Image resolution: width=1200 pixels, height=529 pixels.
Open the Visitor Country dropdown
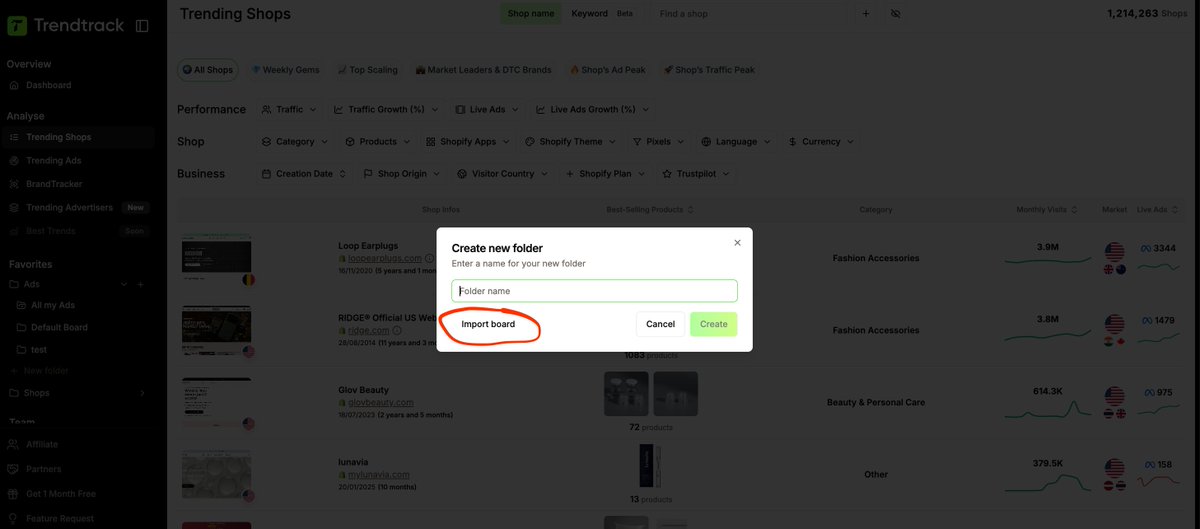click(502, 174)
